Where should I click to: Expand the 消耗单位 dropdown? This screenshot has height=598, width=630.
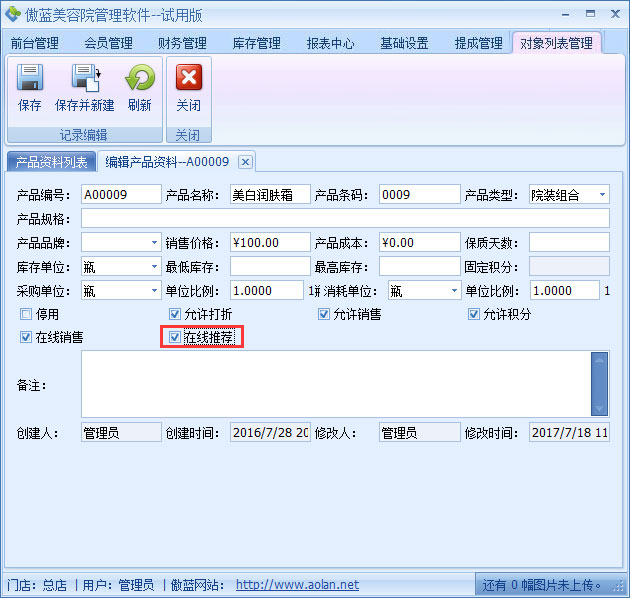click(x=454, y=291)
